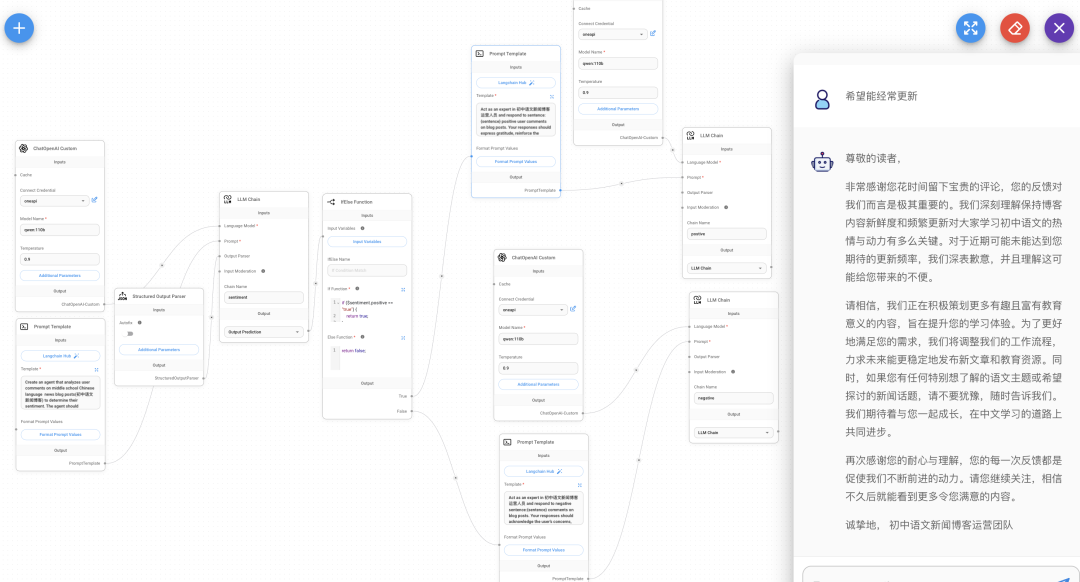Click the IfElse Function node header icon

point(330,202)
